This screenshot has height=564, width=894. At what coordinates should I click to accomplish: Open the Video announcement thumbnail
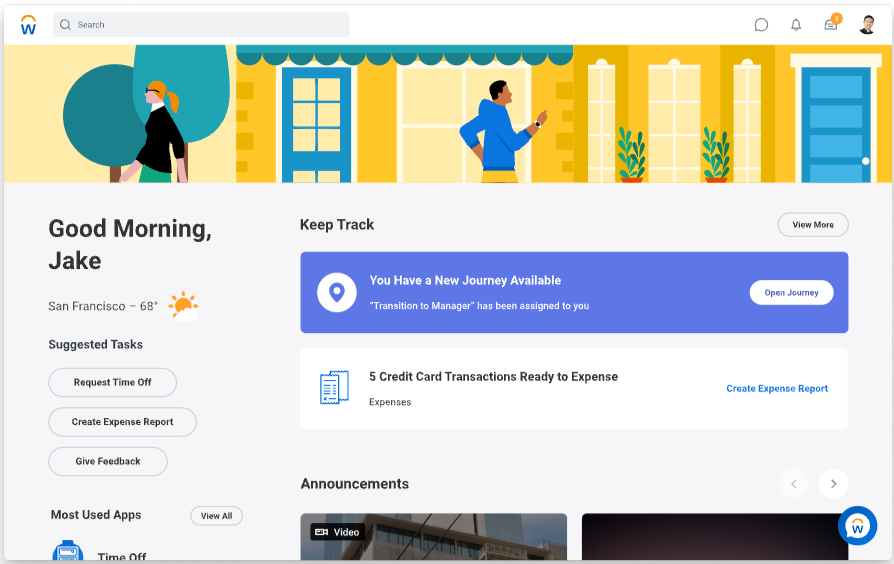[x=434, y=537]
